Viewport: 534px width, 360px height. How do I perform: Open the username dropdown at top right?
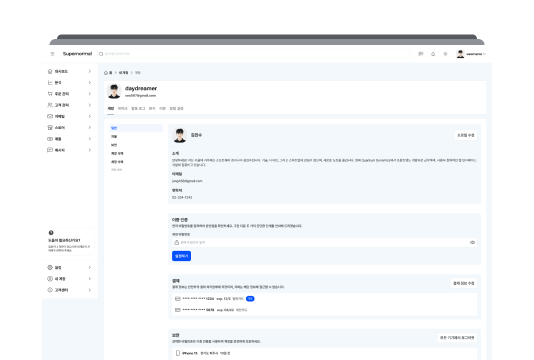[x=471, y=54]
